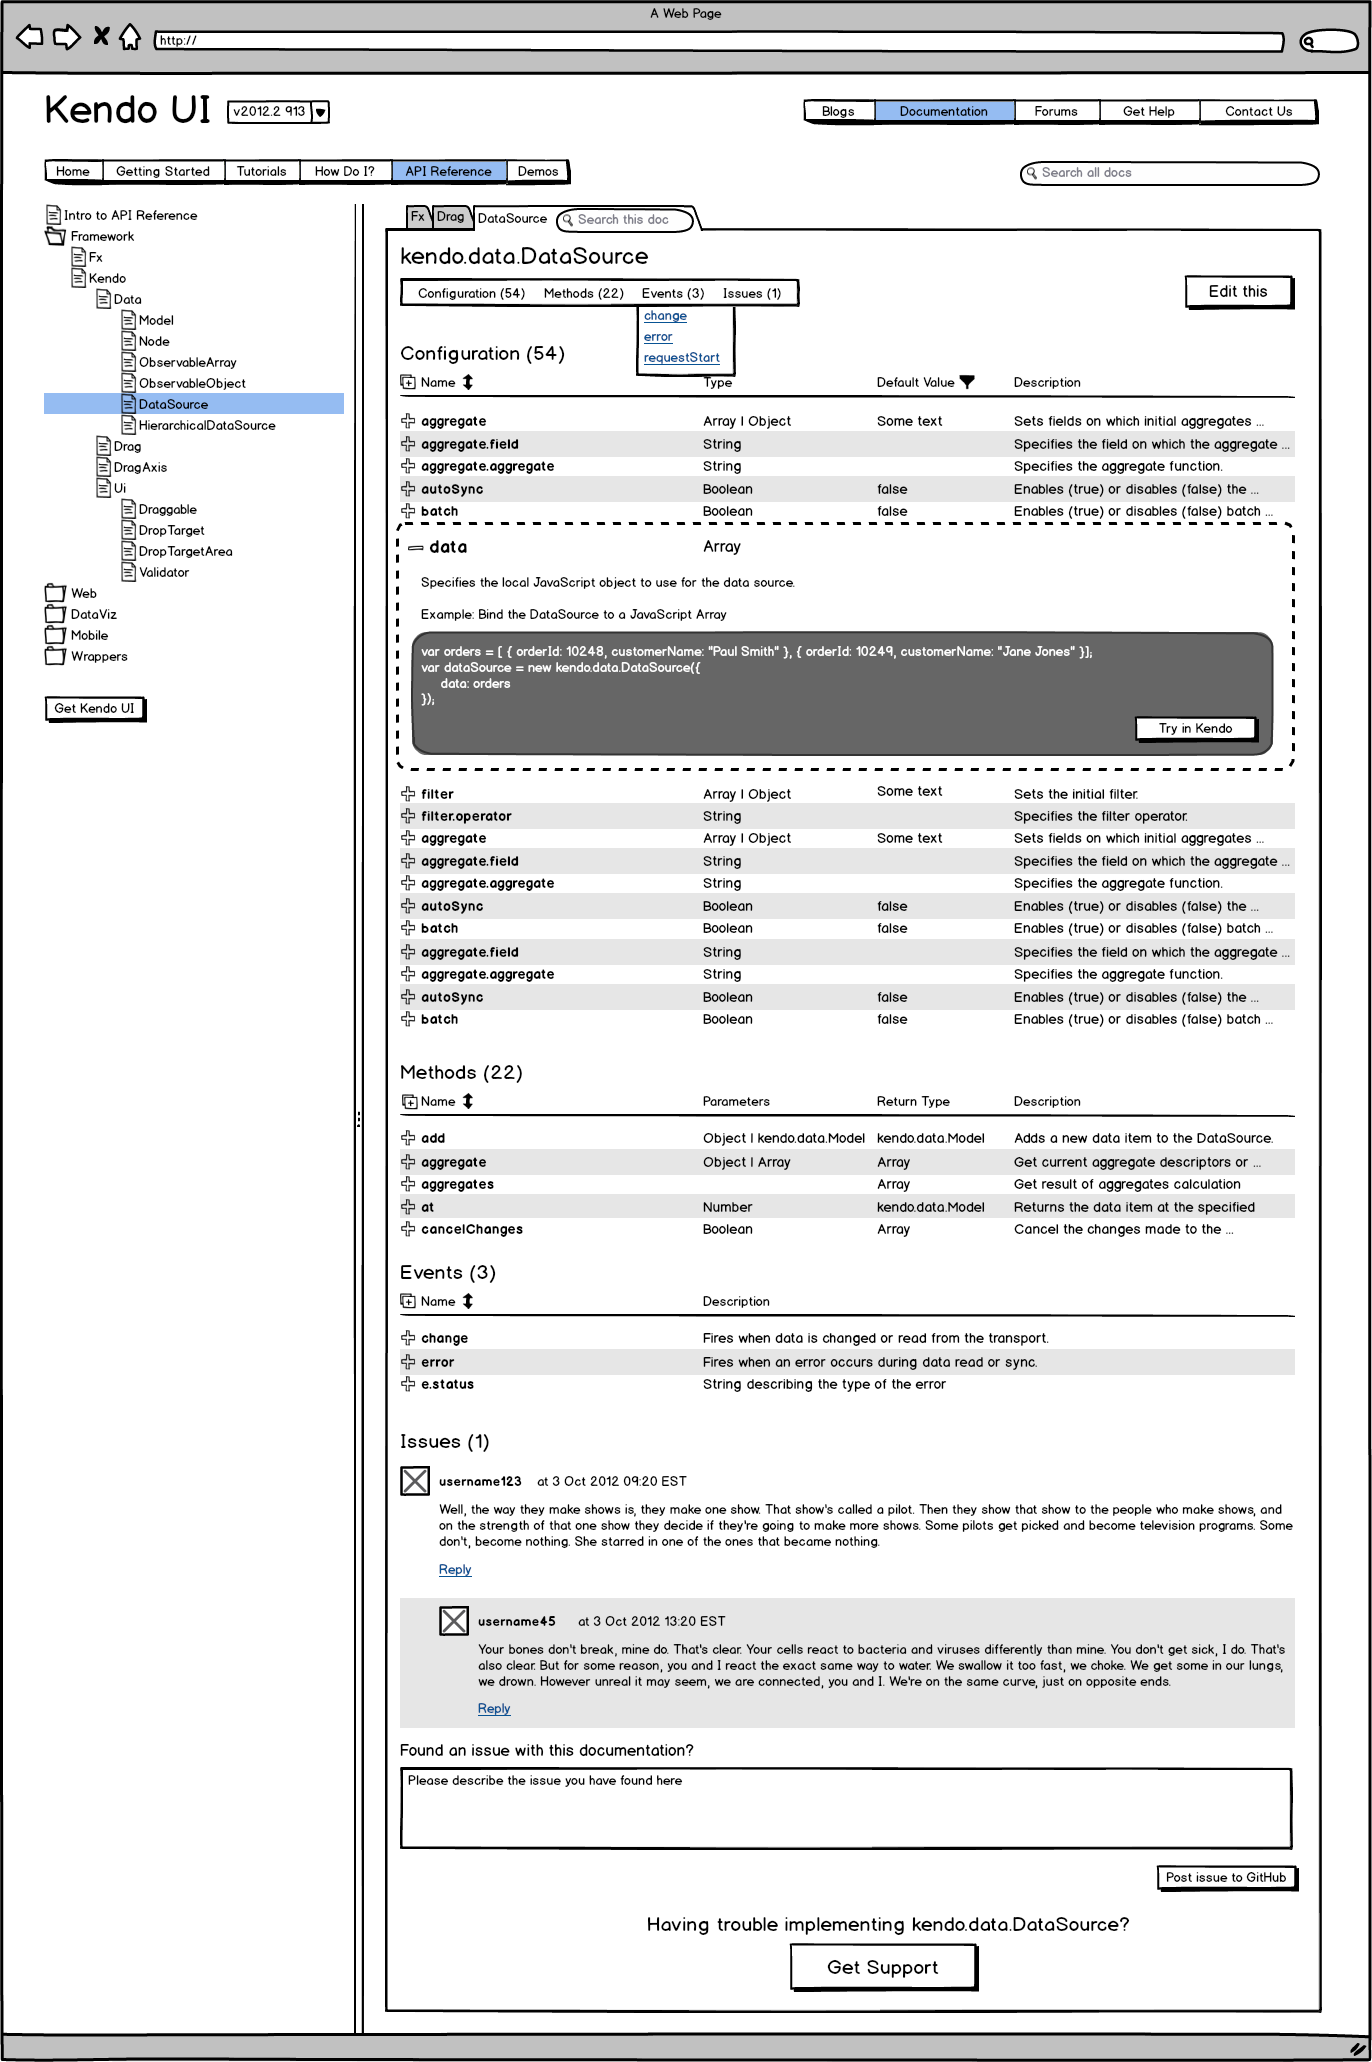Click Reply under username123 comment
This screenshot has height=2062, width=1372.
coord(455,1570)
